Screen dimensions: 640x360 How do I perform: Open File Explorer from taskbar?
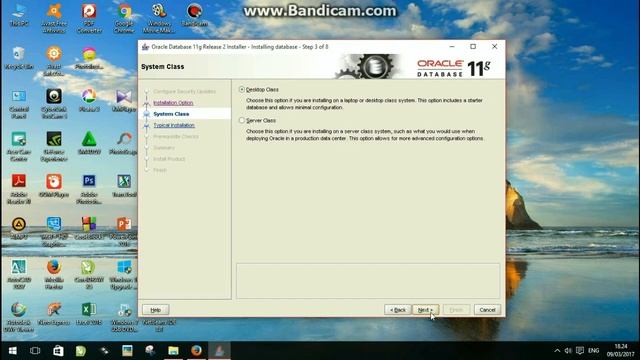click(x=173, y=351)
